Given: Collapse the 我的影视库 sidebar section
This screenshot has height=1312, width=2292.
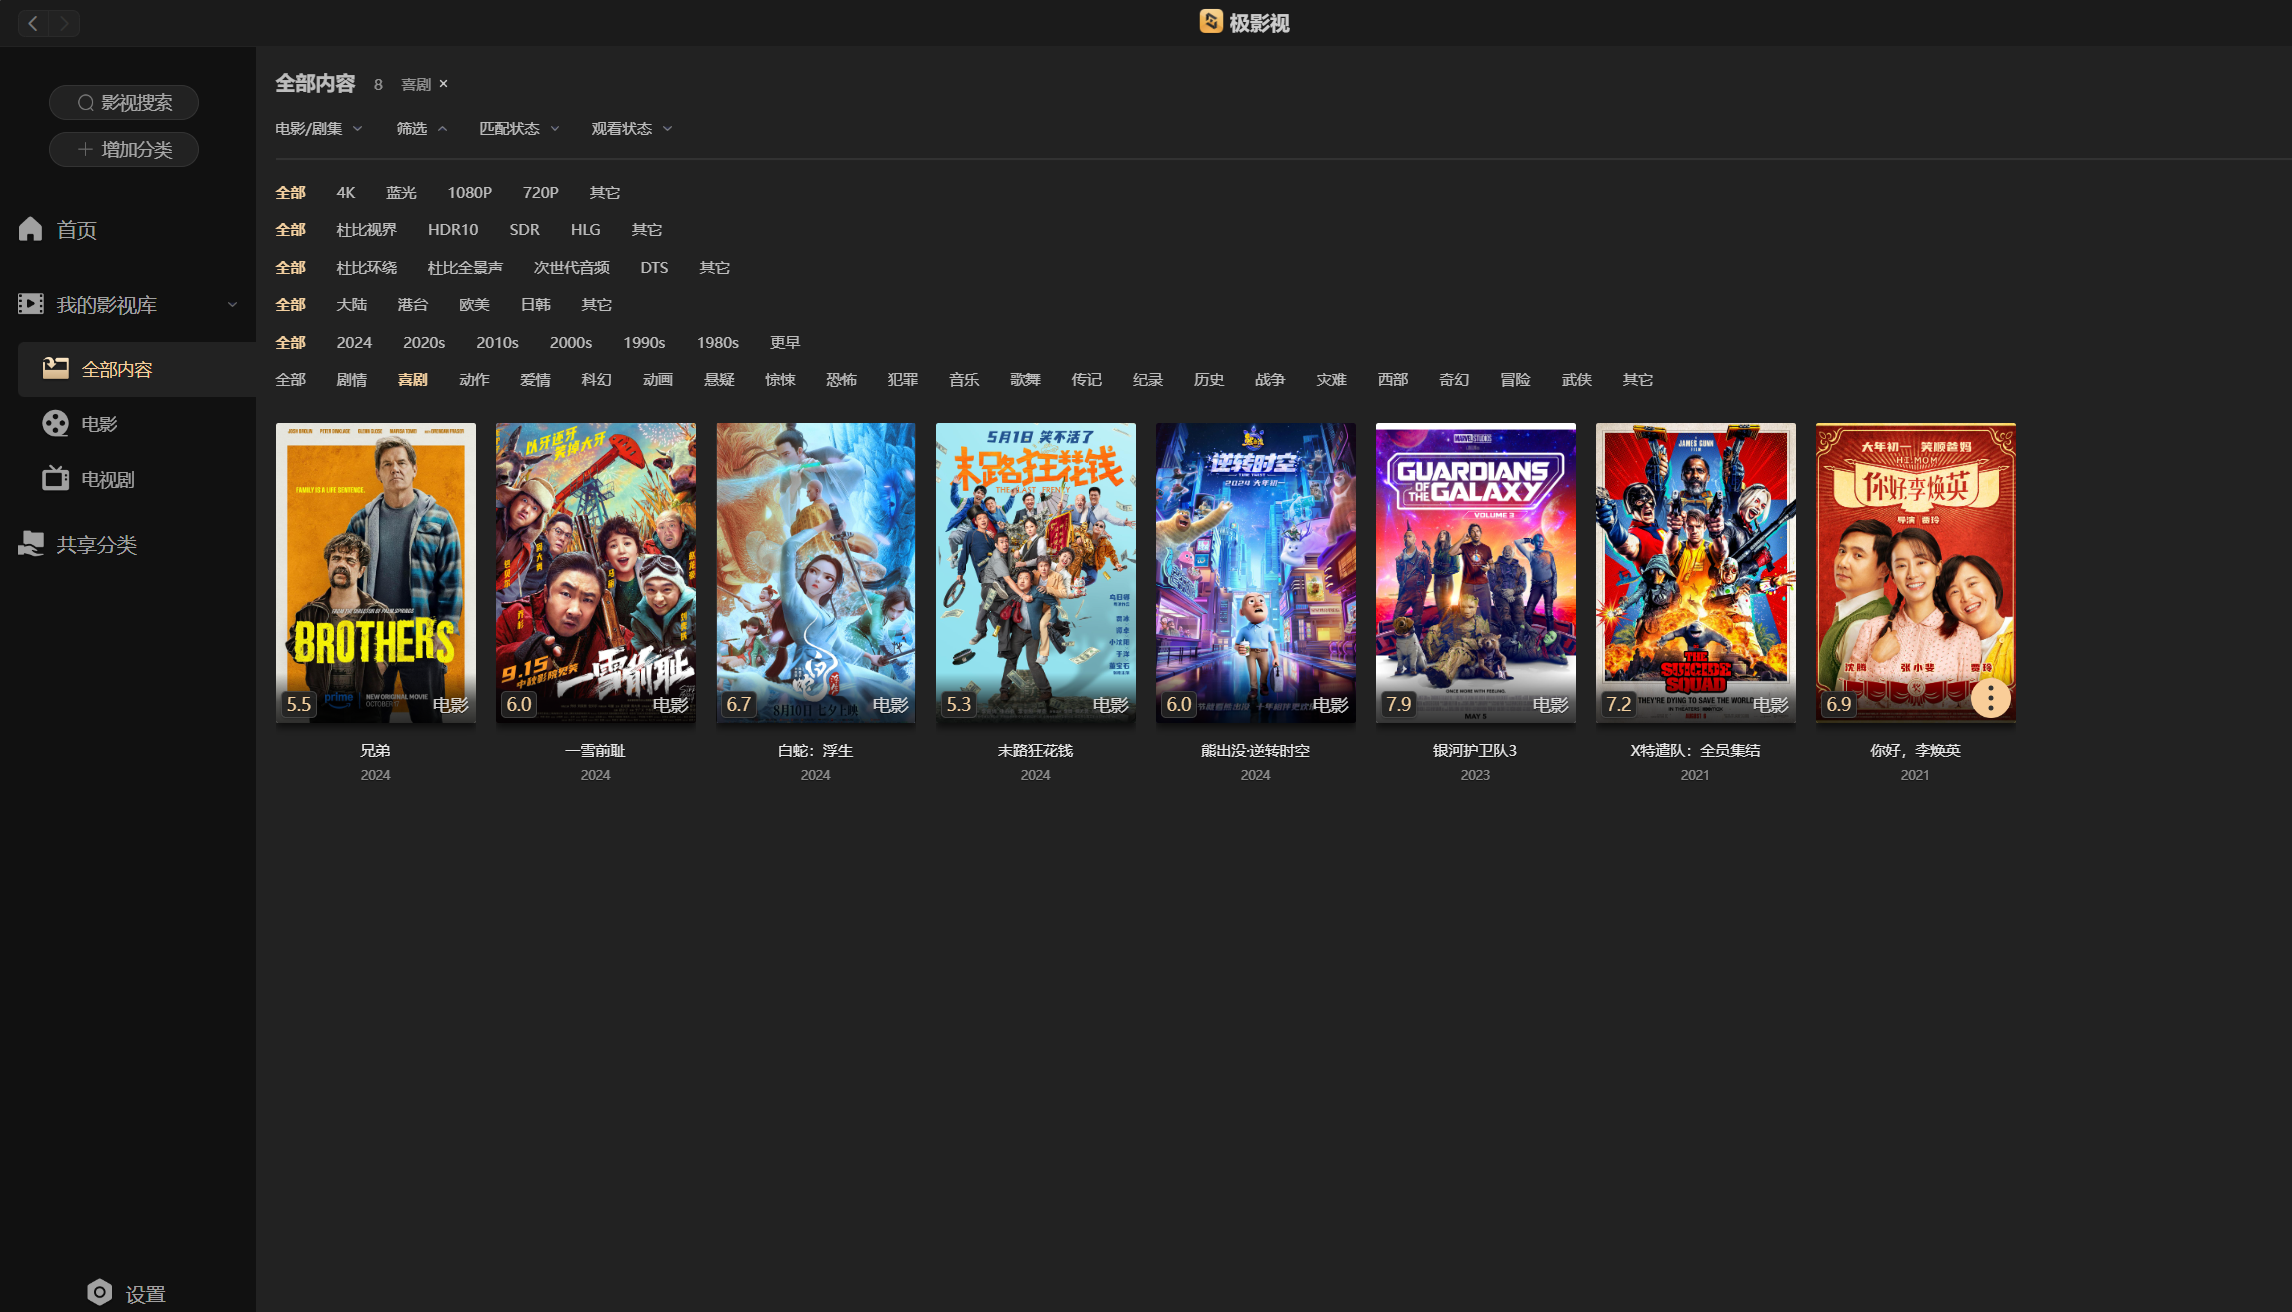Looking at the screenshot, I should [232, 304].
